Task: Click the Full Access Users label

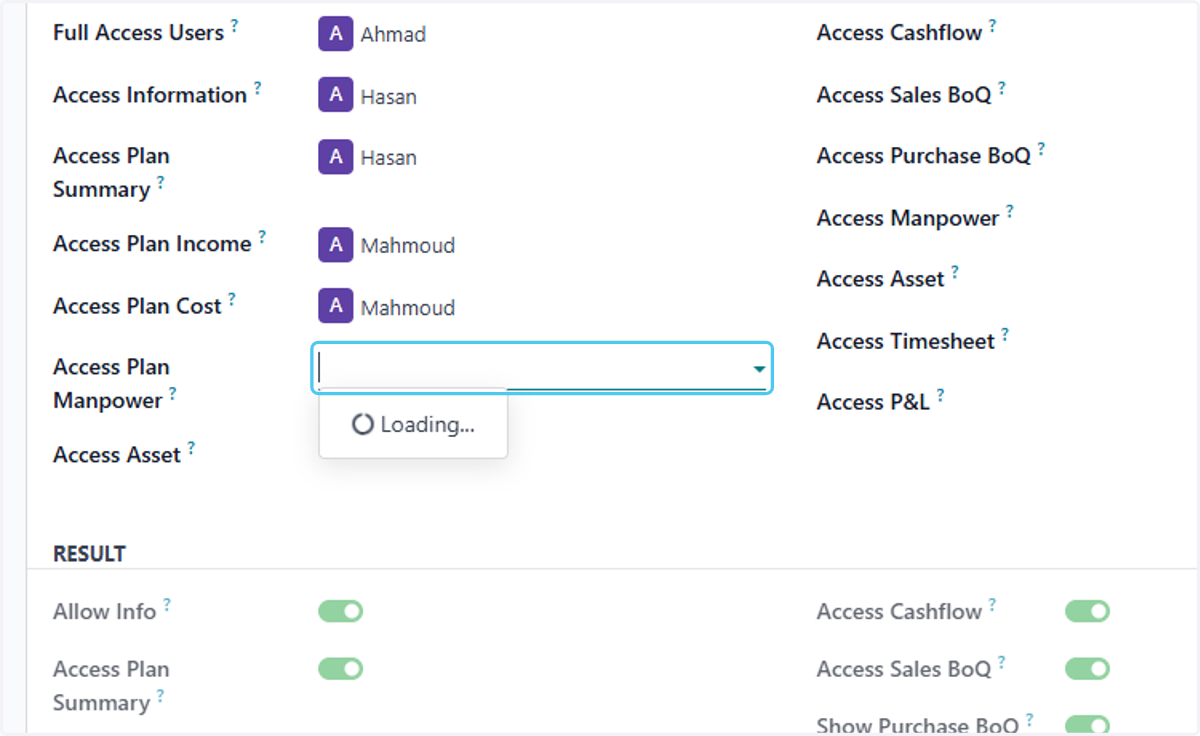Action: pyautogui.click(x=138, y=33)
